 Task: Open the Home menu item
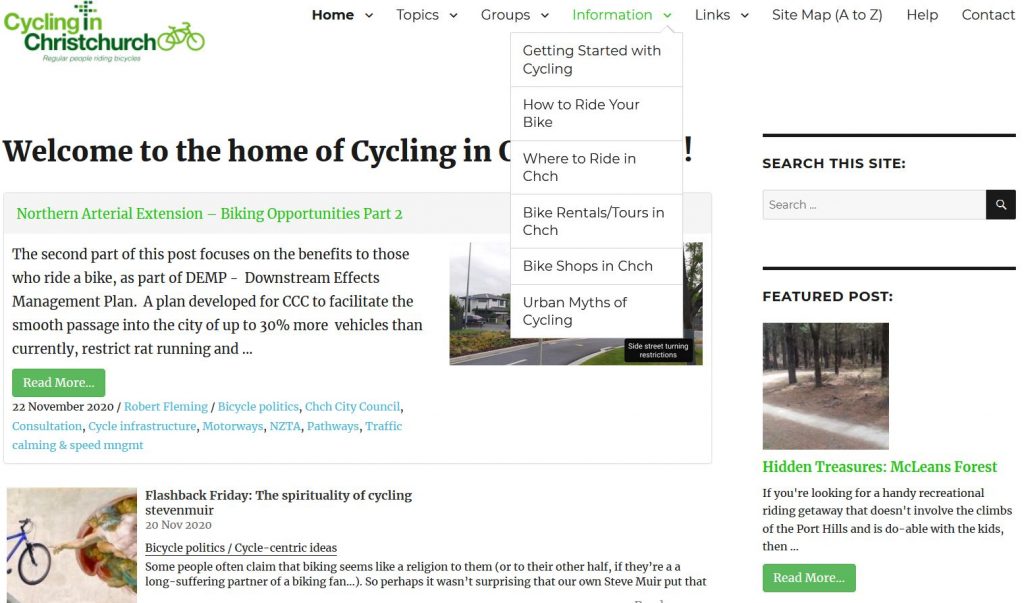[332, 14]
